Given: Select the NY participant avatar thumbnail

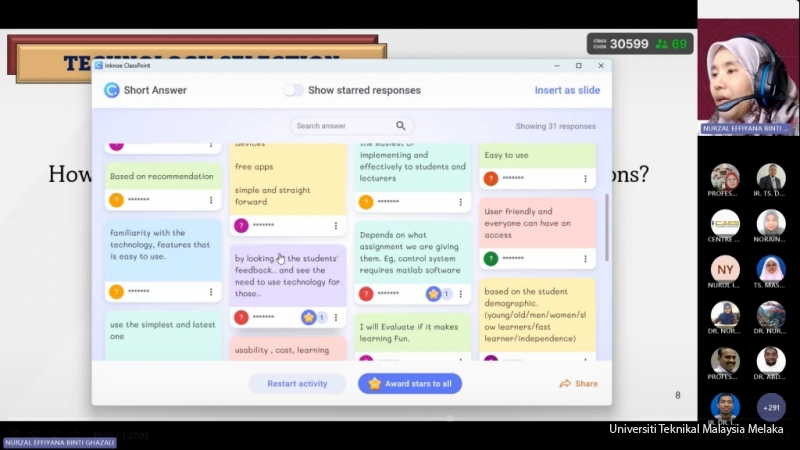Looking at the screenshot, I should (x=725, y=270).
